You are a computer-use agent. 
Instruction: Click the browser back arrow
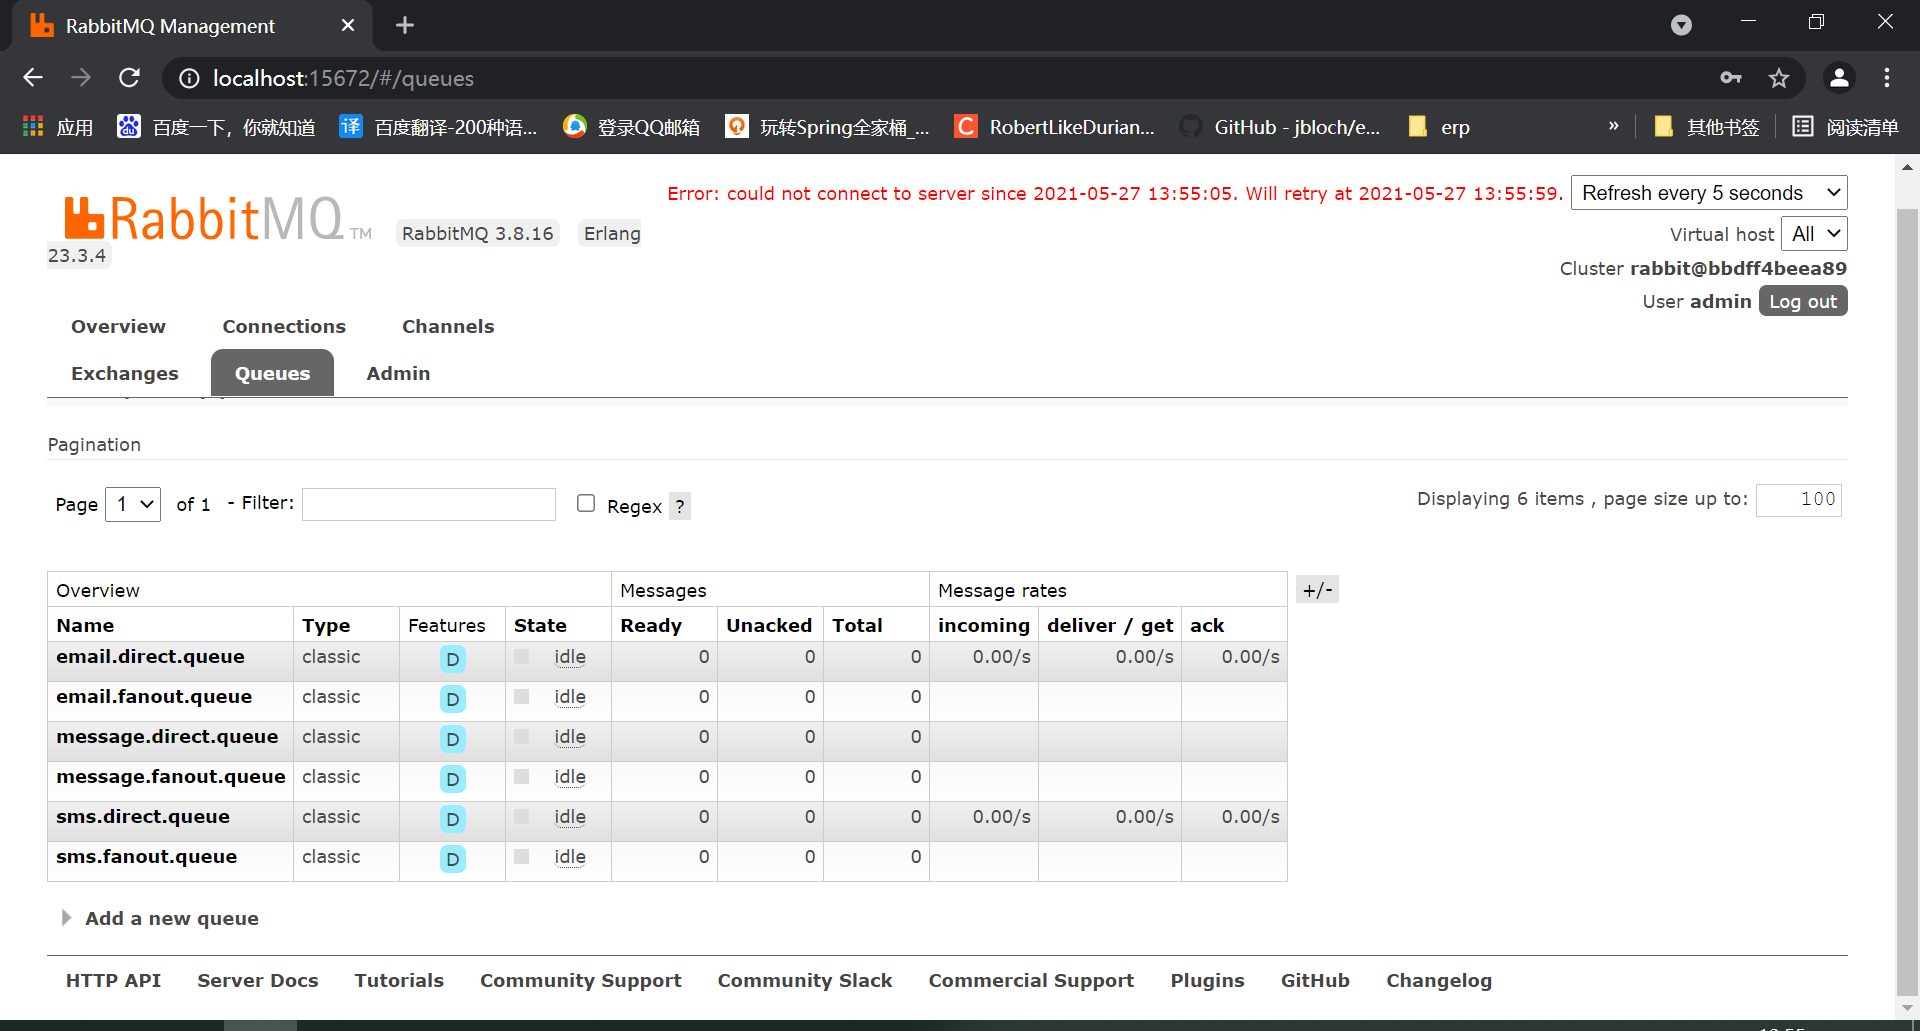33,78
